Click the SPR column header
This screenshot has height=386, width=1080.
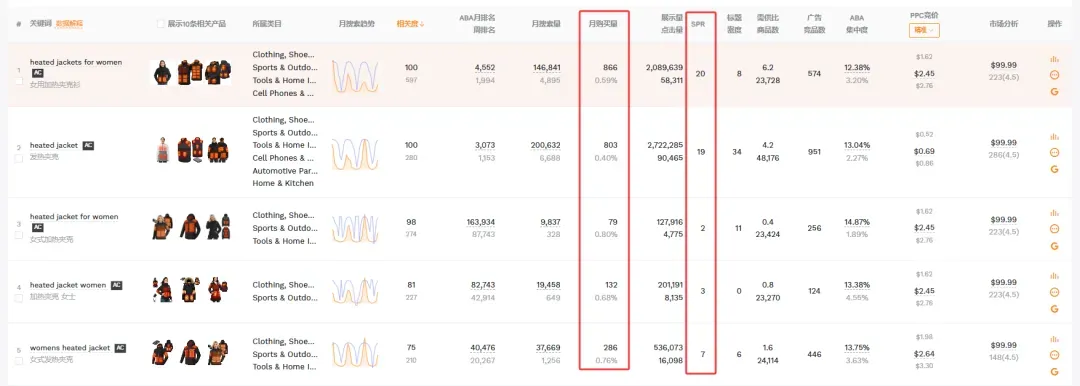(698, 24)
